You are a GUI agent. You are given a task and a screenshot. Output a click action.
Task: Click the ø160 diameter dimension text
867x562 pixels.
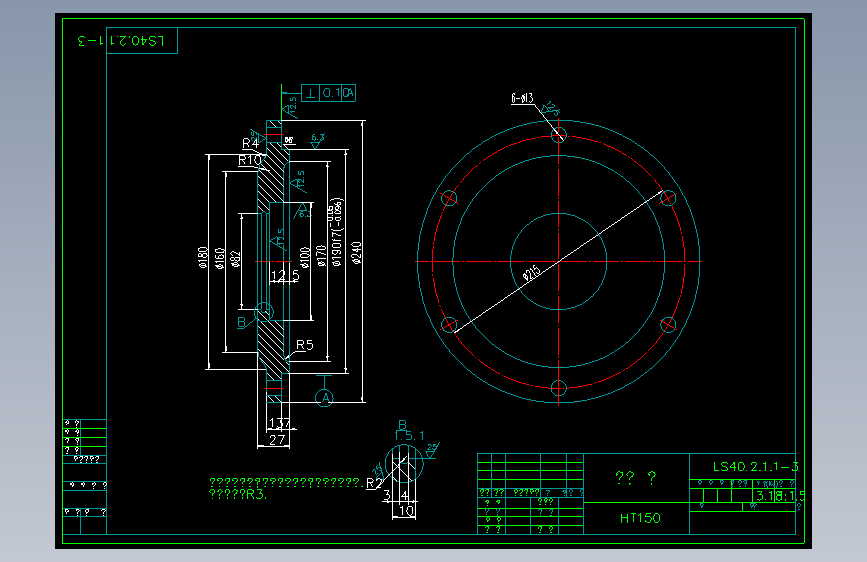click(x=220, y=258)
